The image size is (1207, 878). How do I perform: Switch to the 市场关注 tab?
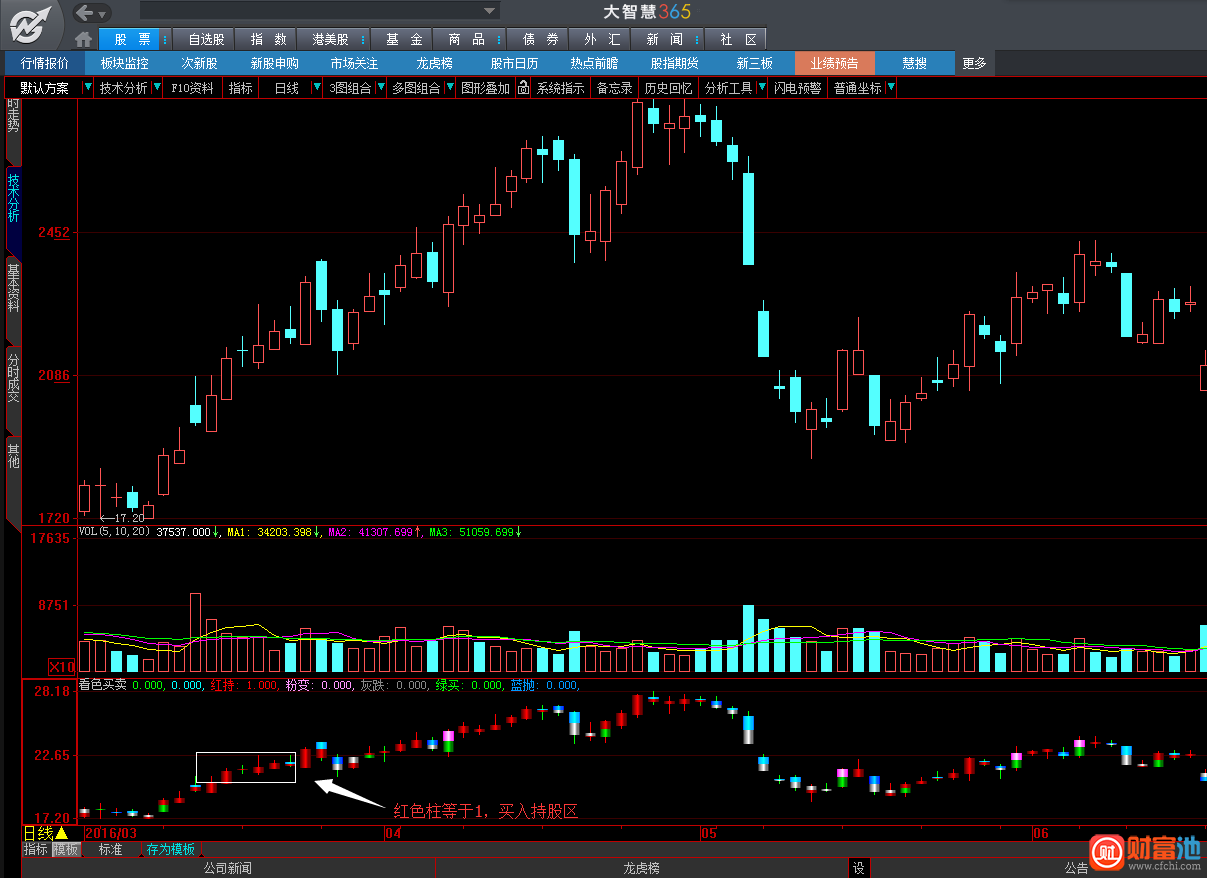[x=354, y=63]
